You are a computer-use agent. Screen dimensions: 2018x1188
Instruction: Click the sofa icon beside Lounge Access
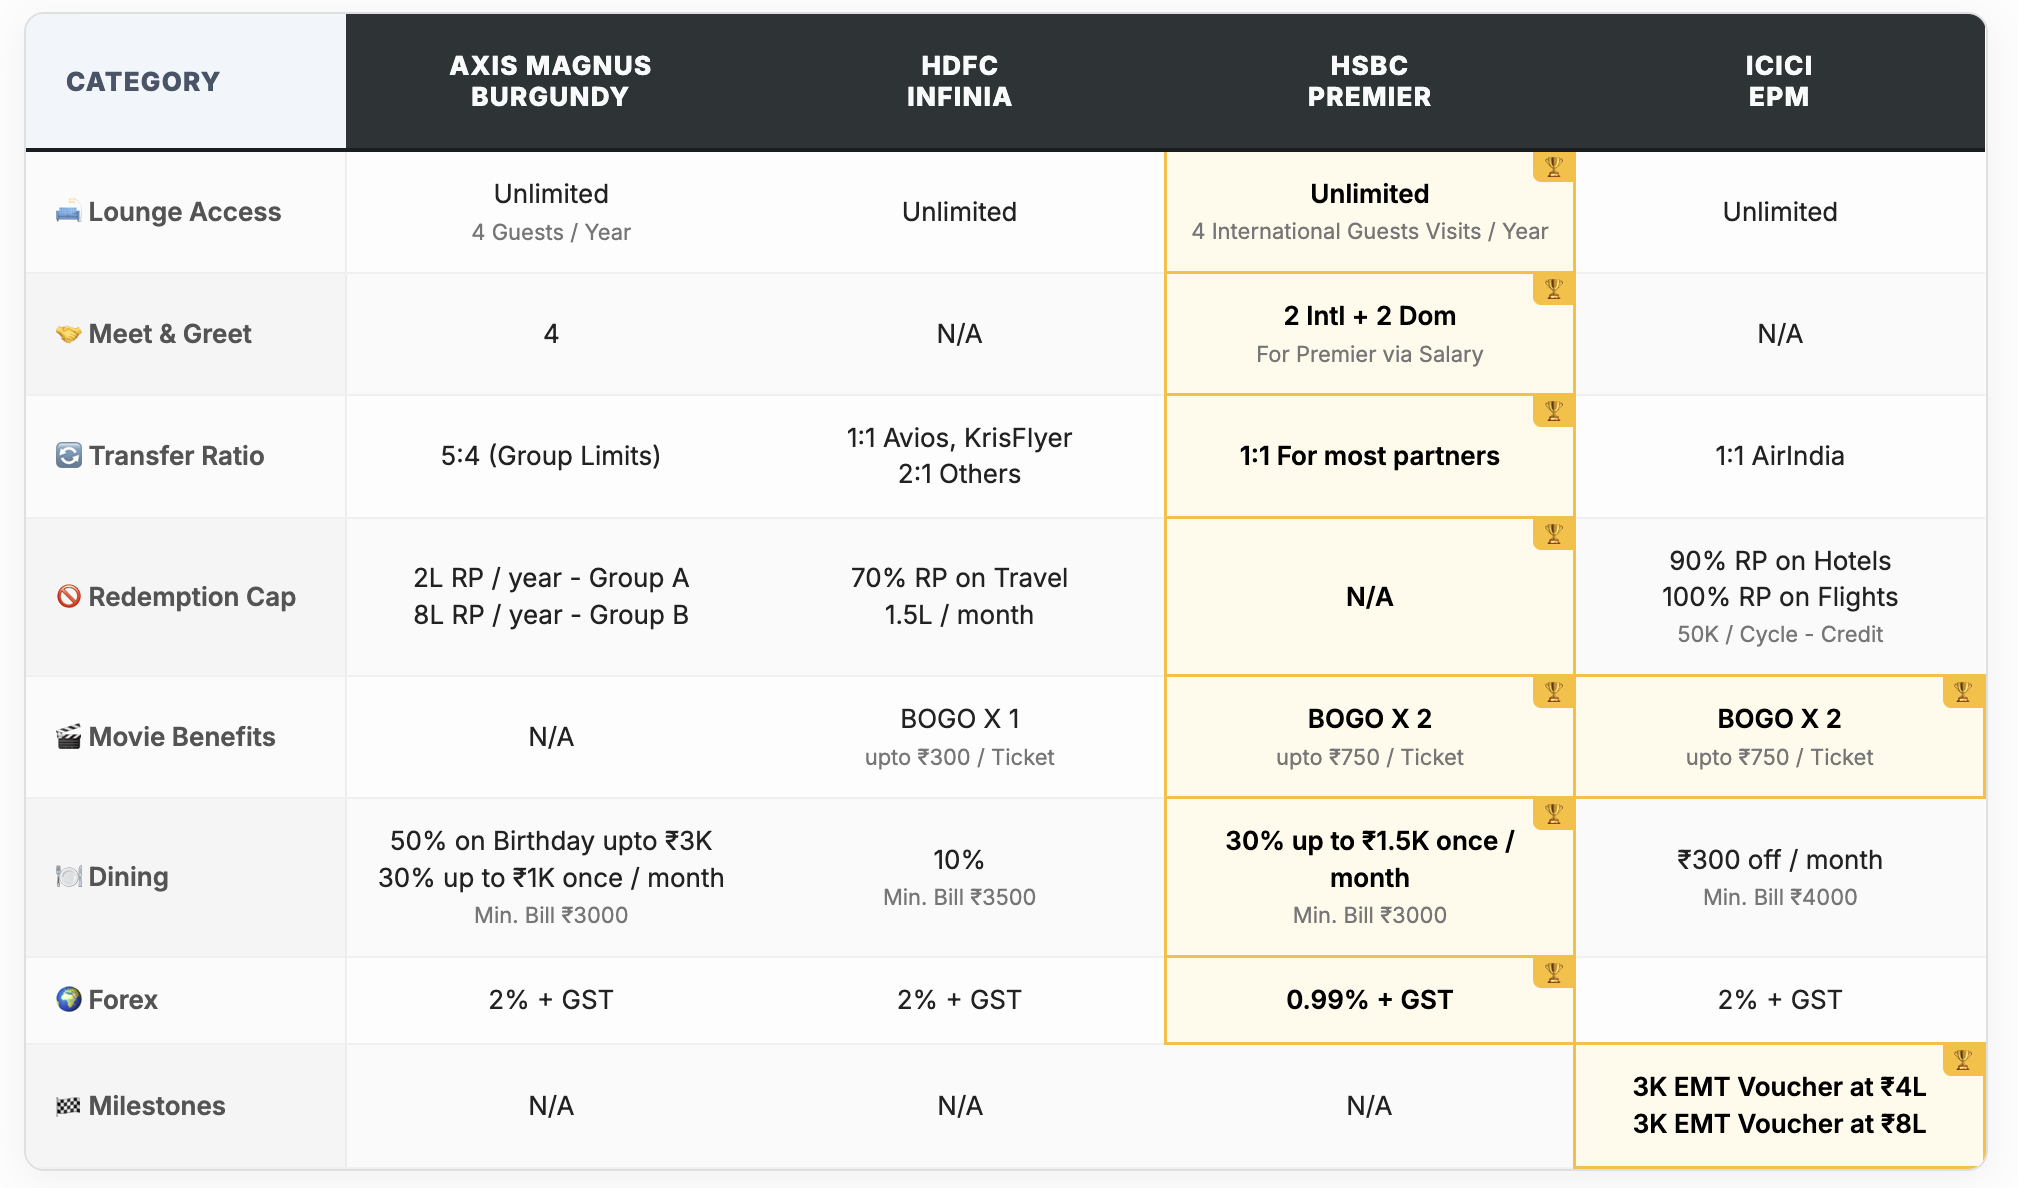[x=68, y=212]
